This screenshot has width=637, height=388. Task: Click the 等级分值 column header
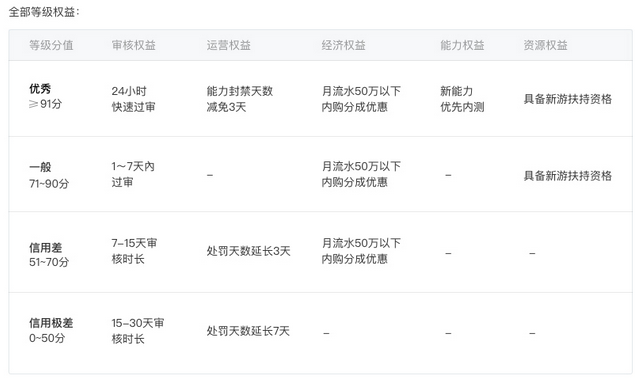51,45
